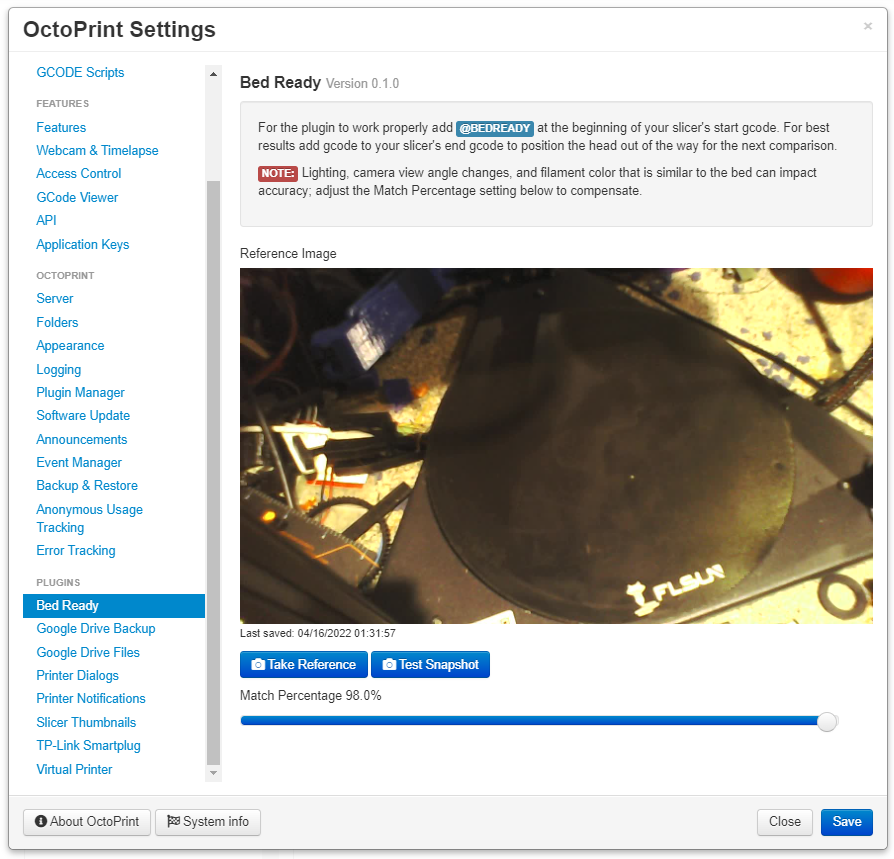Save the settings

(847, 822)
